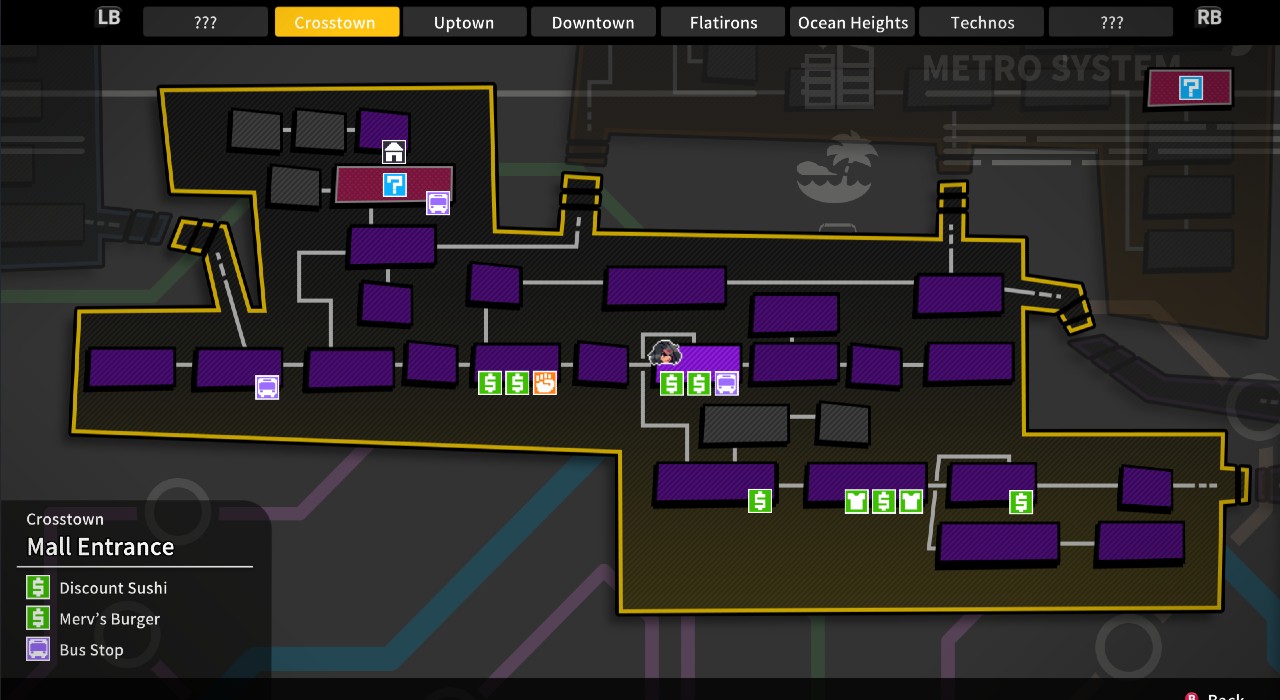
Task: Click the player character head marker
Action: (664, 354)
